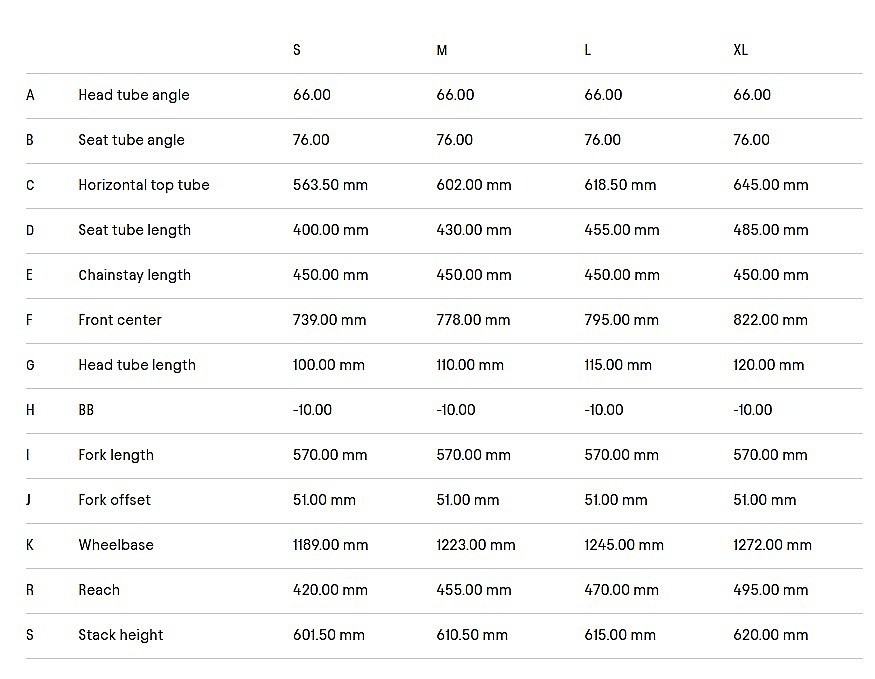875x679 pixels.
Task: Click the 615.00 mm stack height value
Action: click(620, 635)
